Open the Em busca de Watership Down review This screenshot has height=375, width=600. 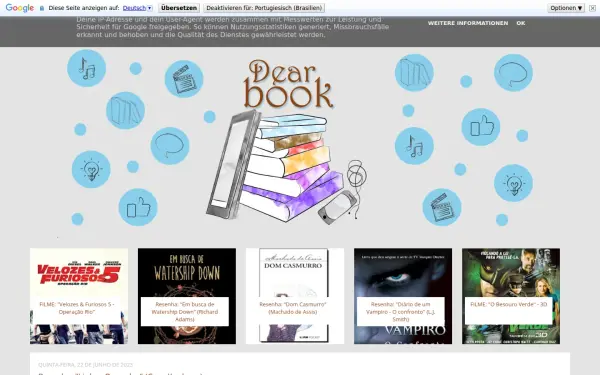187,296
